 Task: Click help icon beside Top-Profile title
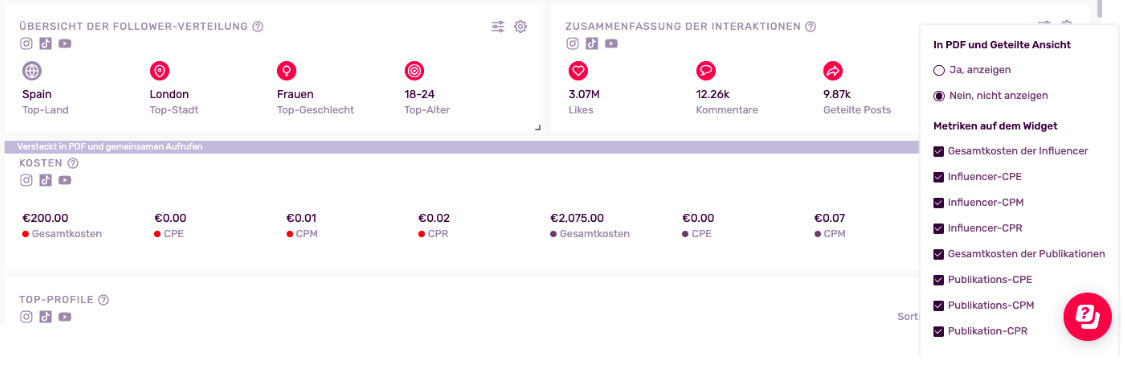click(x=103, y=299)
